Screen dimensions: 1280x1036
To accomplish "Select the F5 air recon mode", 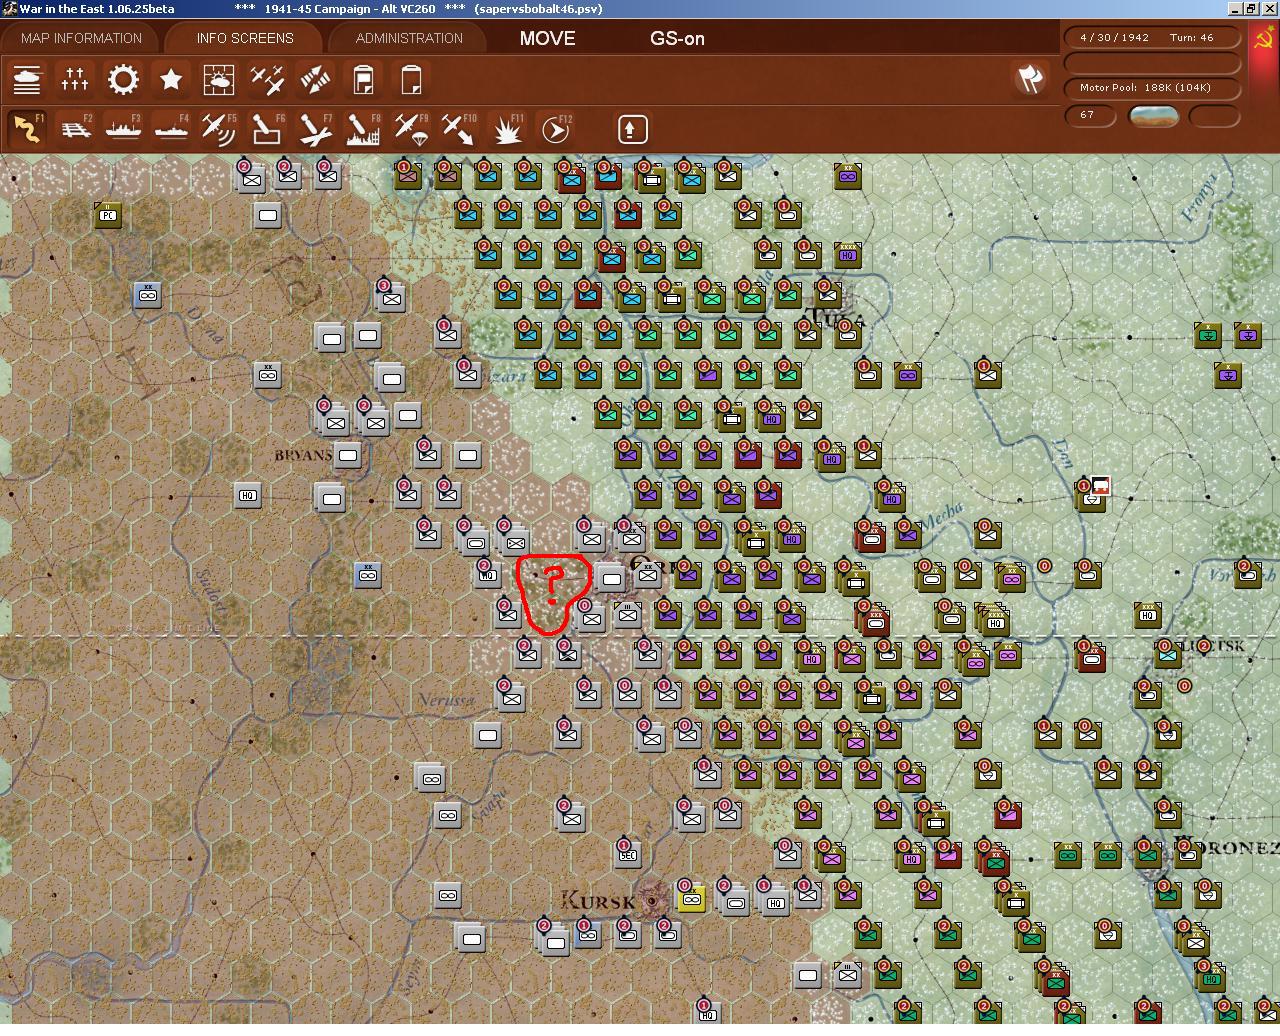I will pos(219,129).
